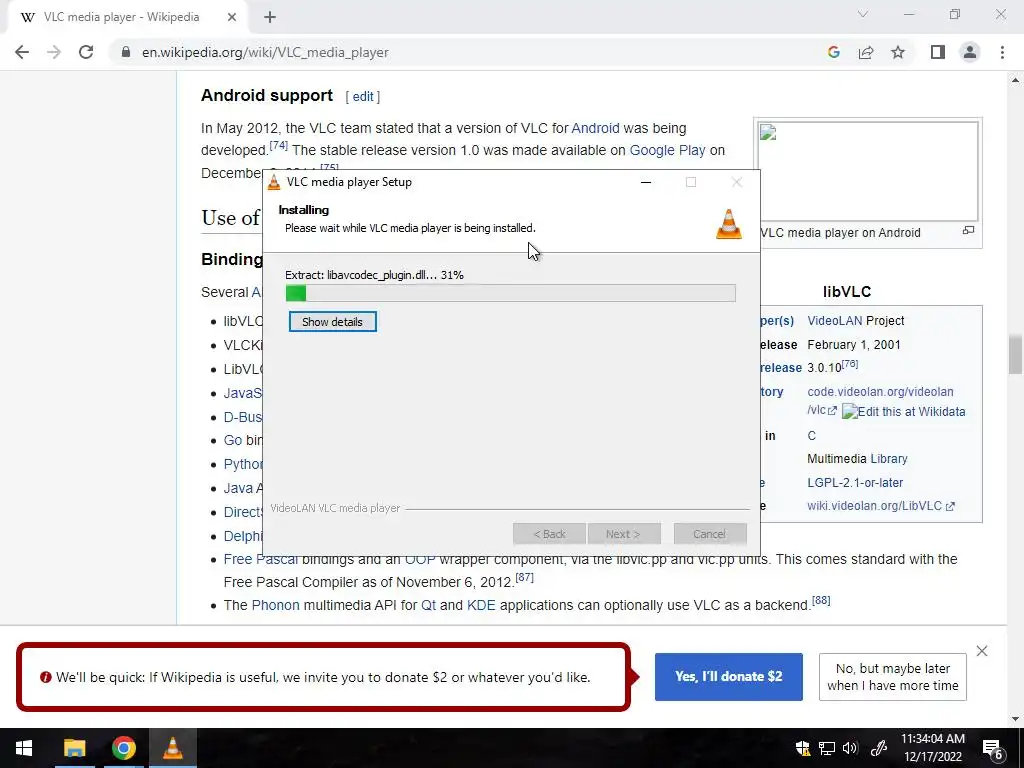Open the notification center
The image size is (1024, 768).
click(x=993, y=748)
